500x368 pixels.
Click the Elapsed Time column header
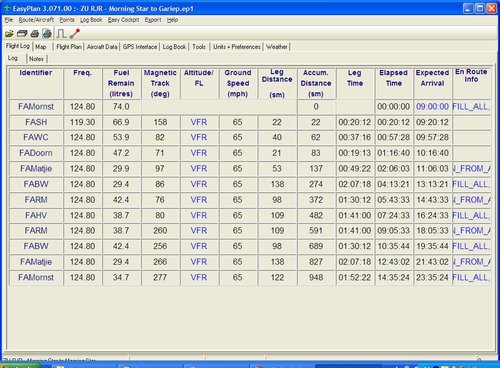tap(394, 83)
